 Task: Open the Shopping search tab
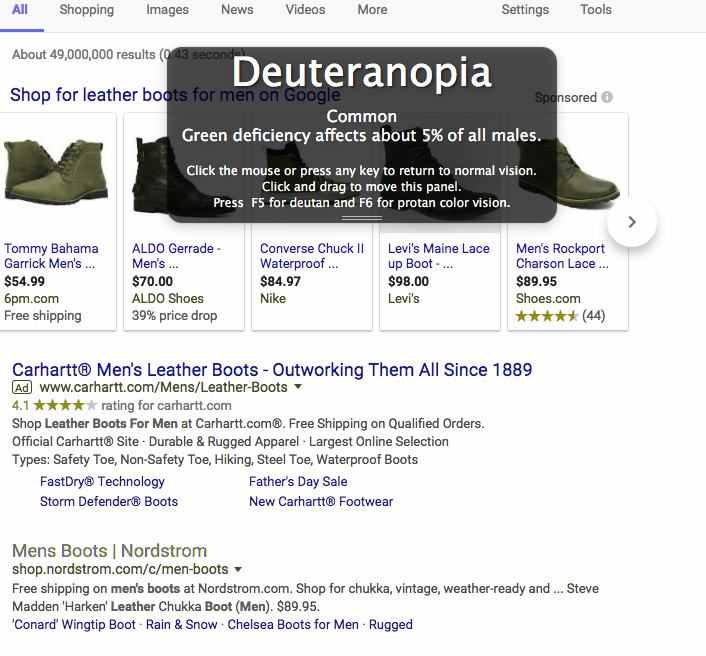[86, 10]
